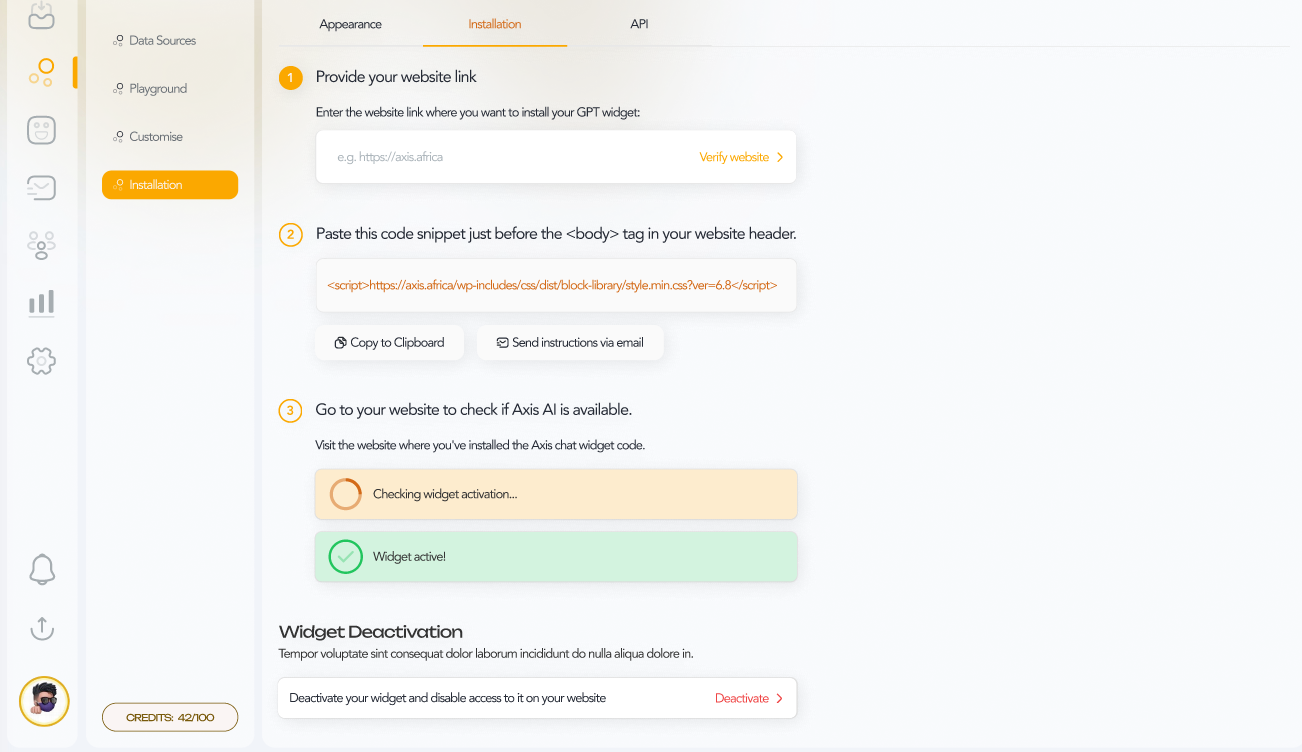Click Send instructions via email button
This screenshot has height=752, width=1302.
coord(570,342)
